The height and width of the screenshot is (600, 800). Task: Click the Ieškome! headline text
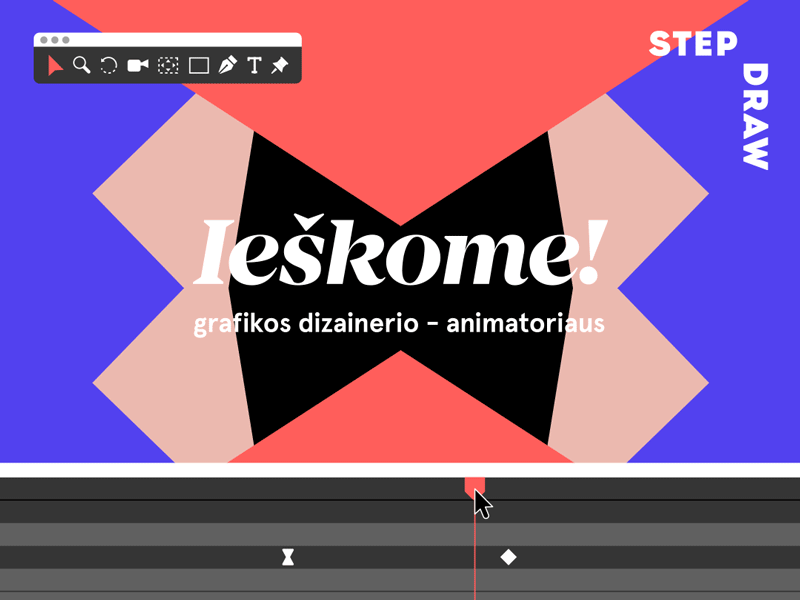tap(400, 250)
